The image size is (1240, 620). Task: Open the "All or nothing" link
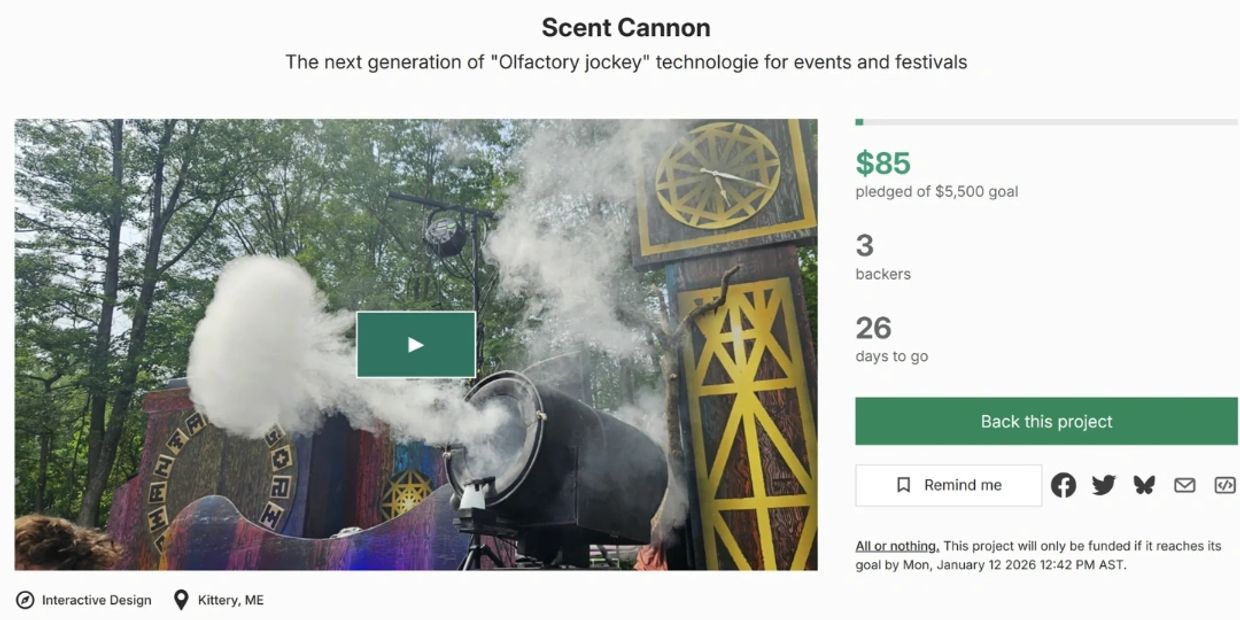895,545
